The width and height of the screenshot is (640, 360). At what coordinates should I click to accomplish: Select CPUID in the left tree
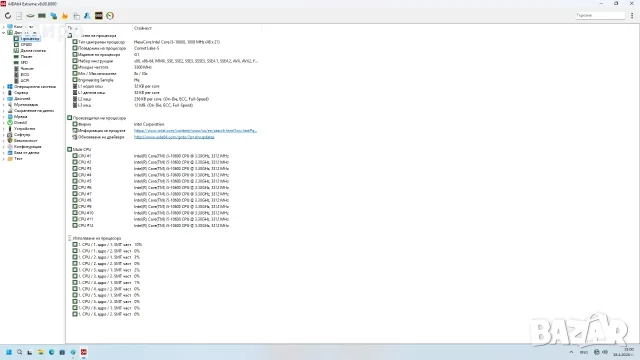click(26, 44)
